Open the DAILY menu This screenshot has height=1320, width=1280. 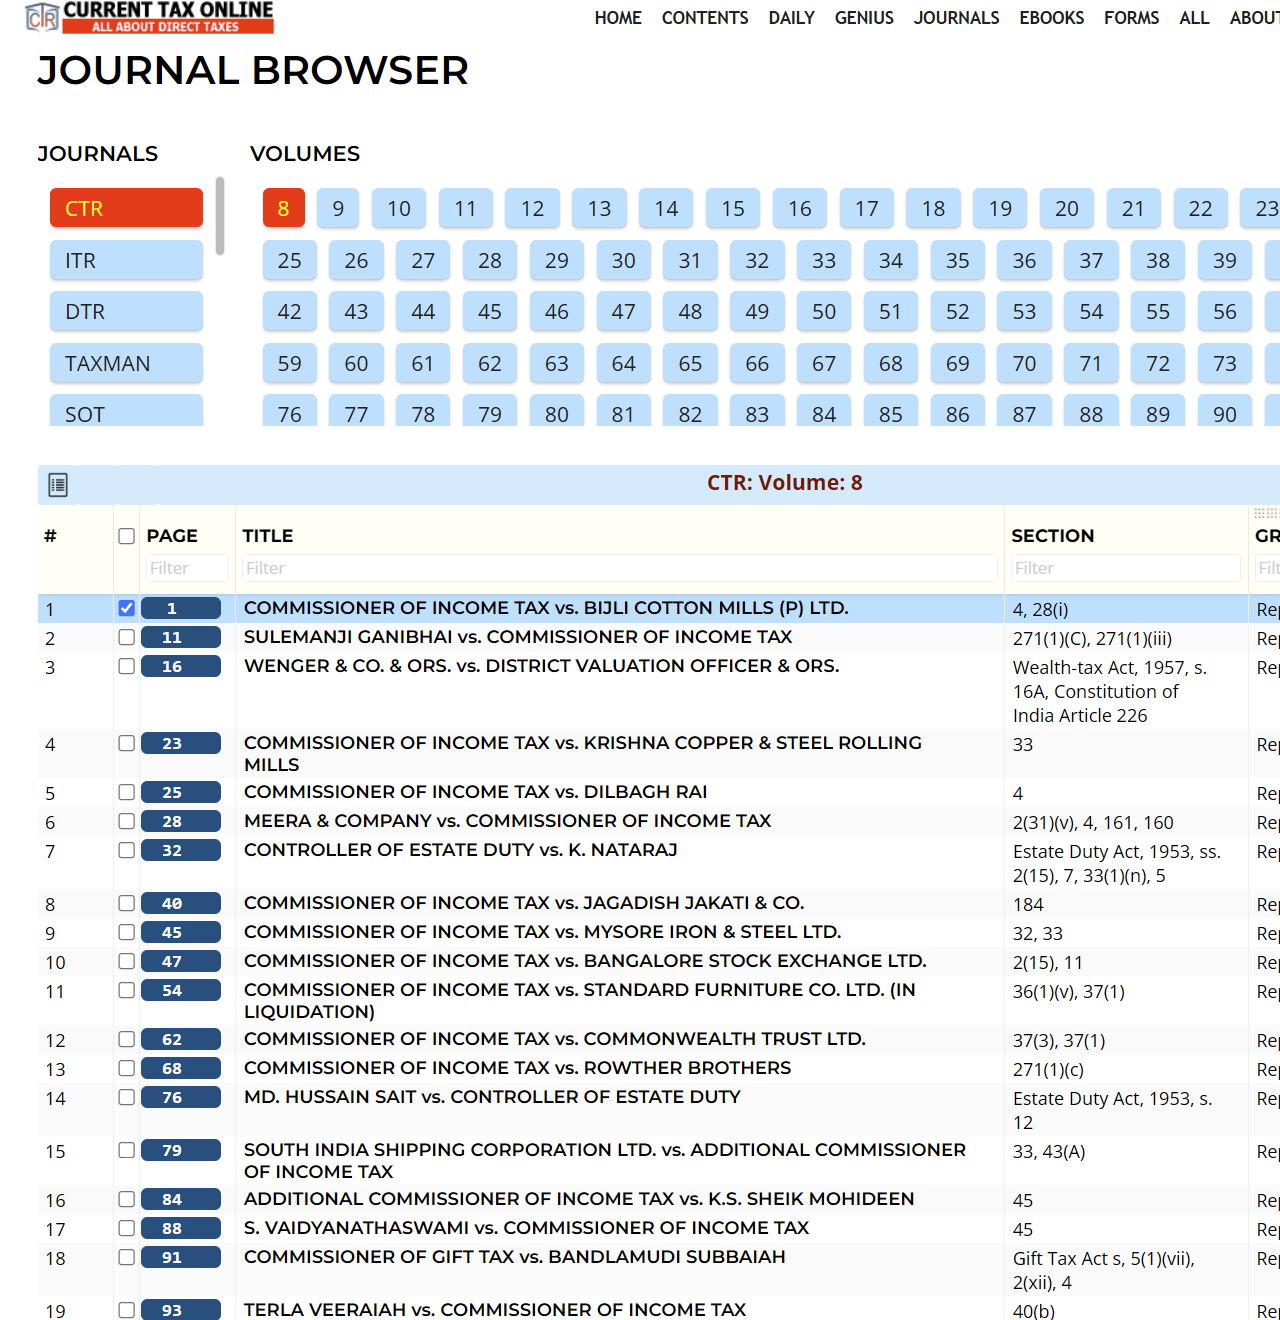coord(791,18)
